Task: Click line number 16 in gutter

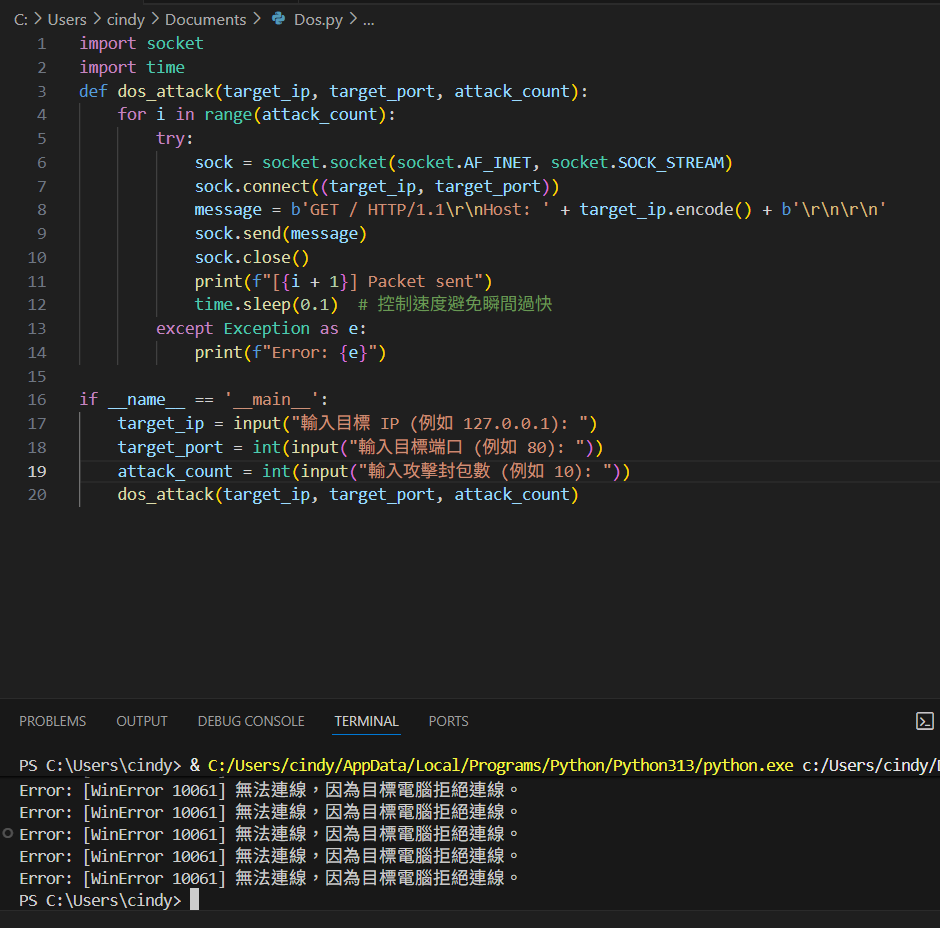Action: tap(37, 400)
